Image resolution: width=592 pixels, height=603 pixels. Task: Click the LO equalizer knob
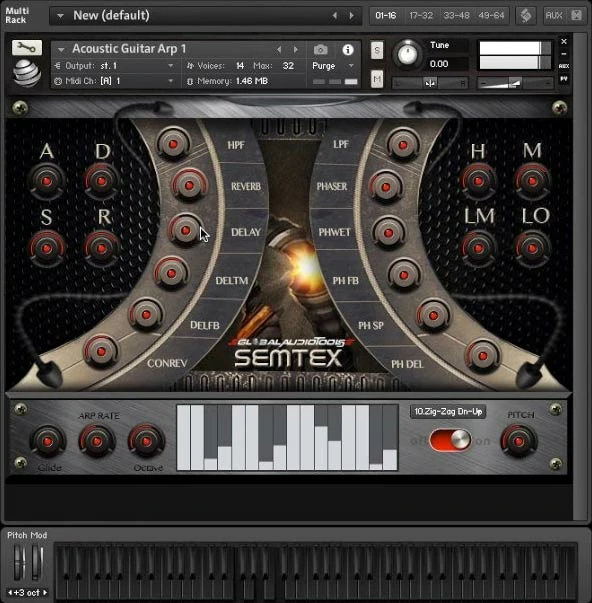(532, 248)
